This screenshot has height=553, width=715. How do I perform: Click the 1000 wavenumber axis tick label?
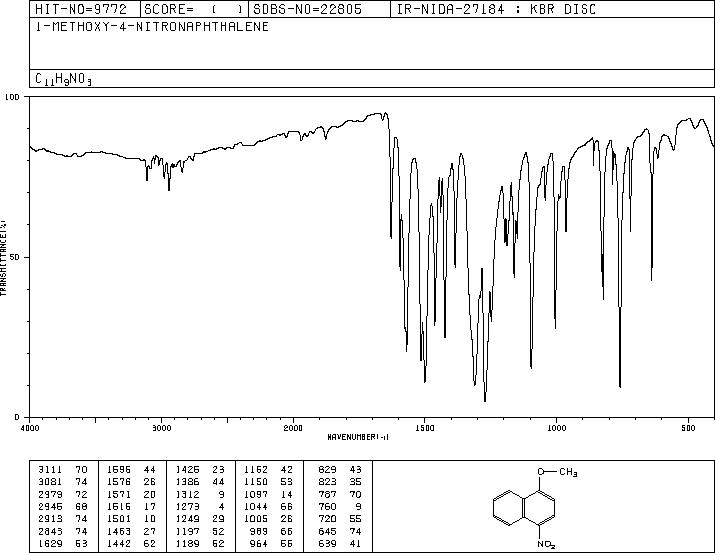coord(556,428)
